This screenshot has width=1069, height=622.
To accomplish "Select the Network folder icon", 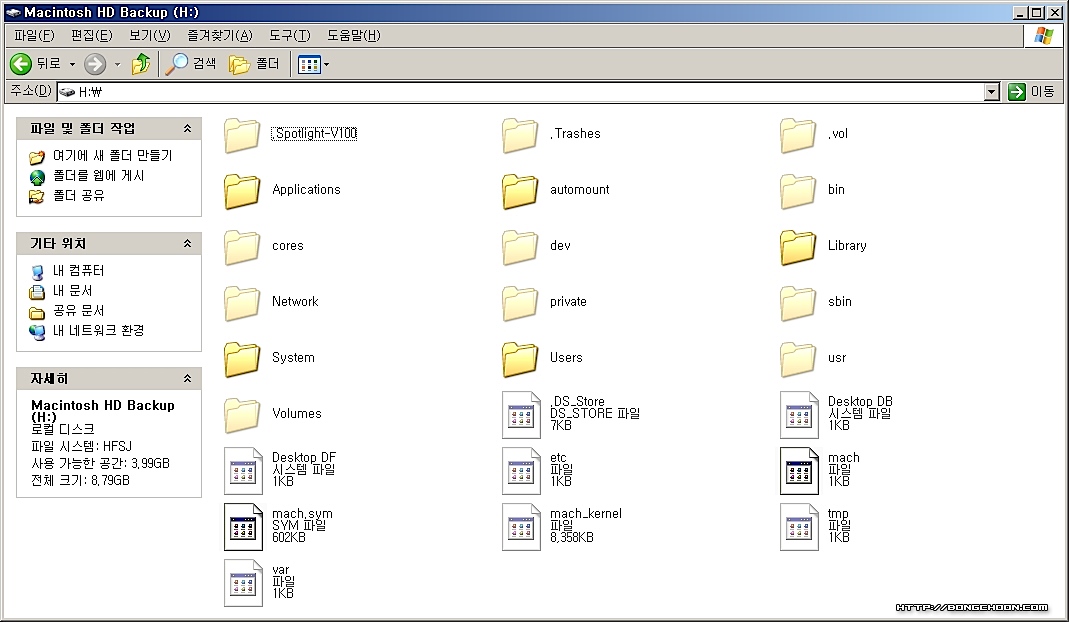I will 242,302.
